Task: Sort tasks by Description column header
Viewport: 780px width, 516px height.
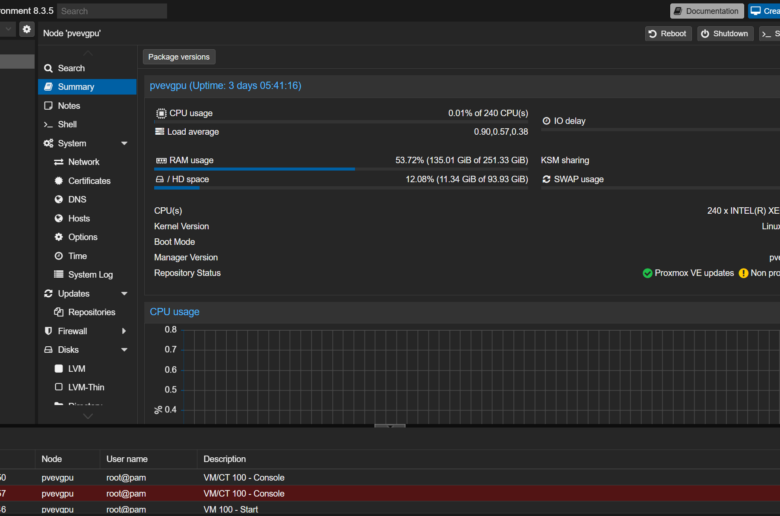Action: pos(488,459)
